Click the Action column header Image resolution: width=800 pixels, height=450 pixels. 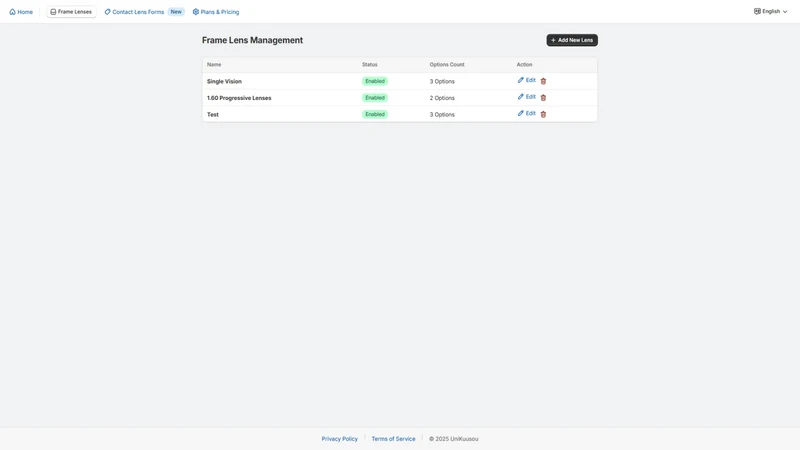coord(524,64)
